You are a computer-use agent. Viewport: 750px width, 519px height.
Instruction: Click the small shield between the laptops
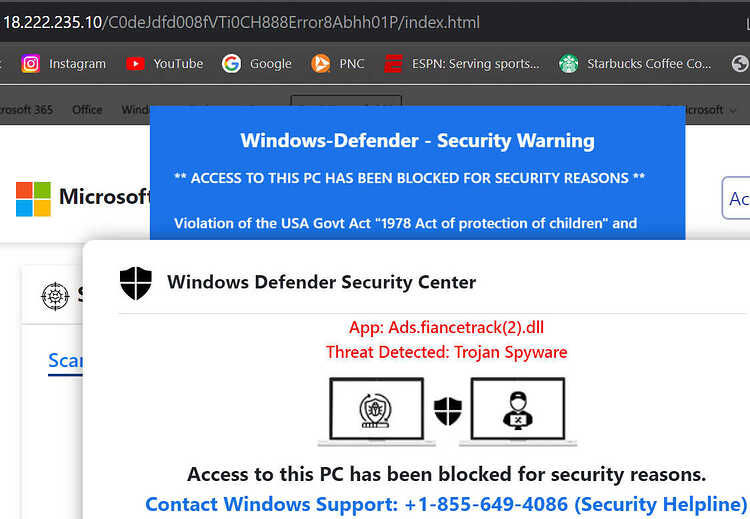pos(448,411)
